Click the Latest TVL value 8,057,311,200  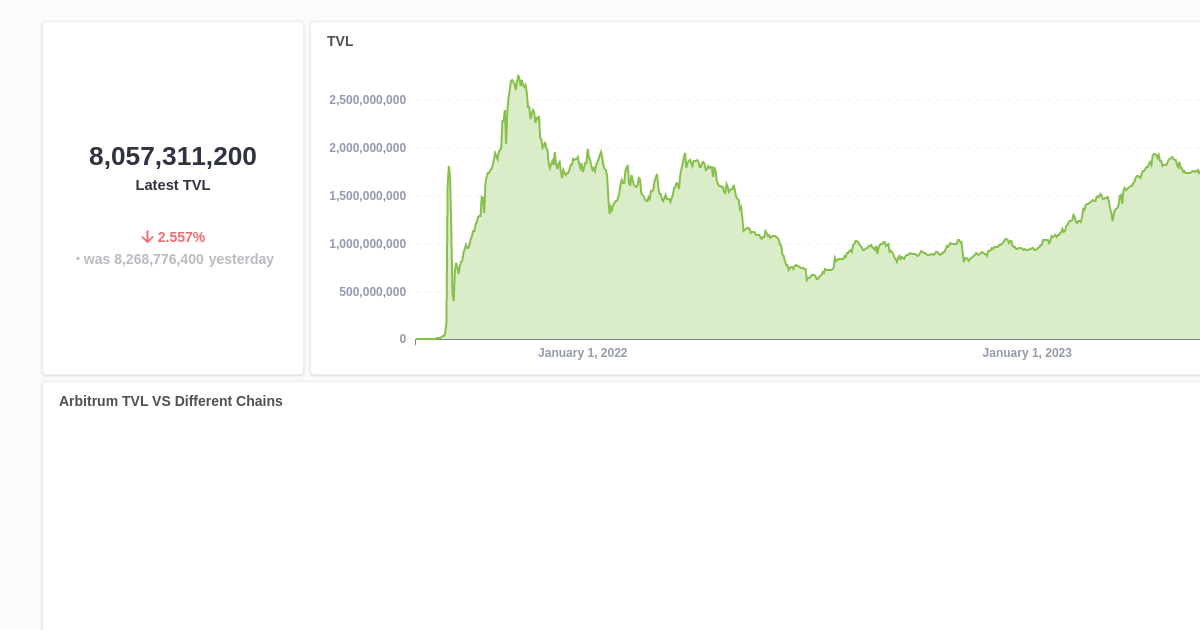172,156
